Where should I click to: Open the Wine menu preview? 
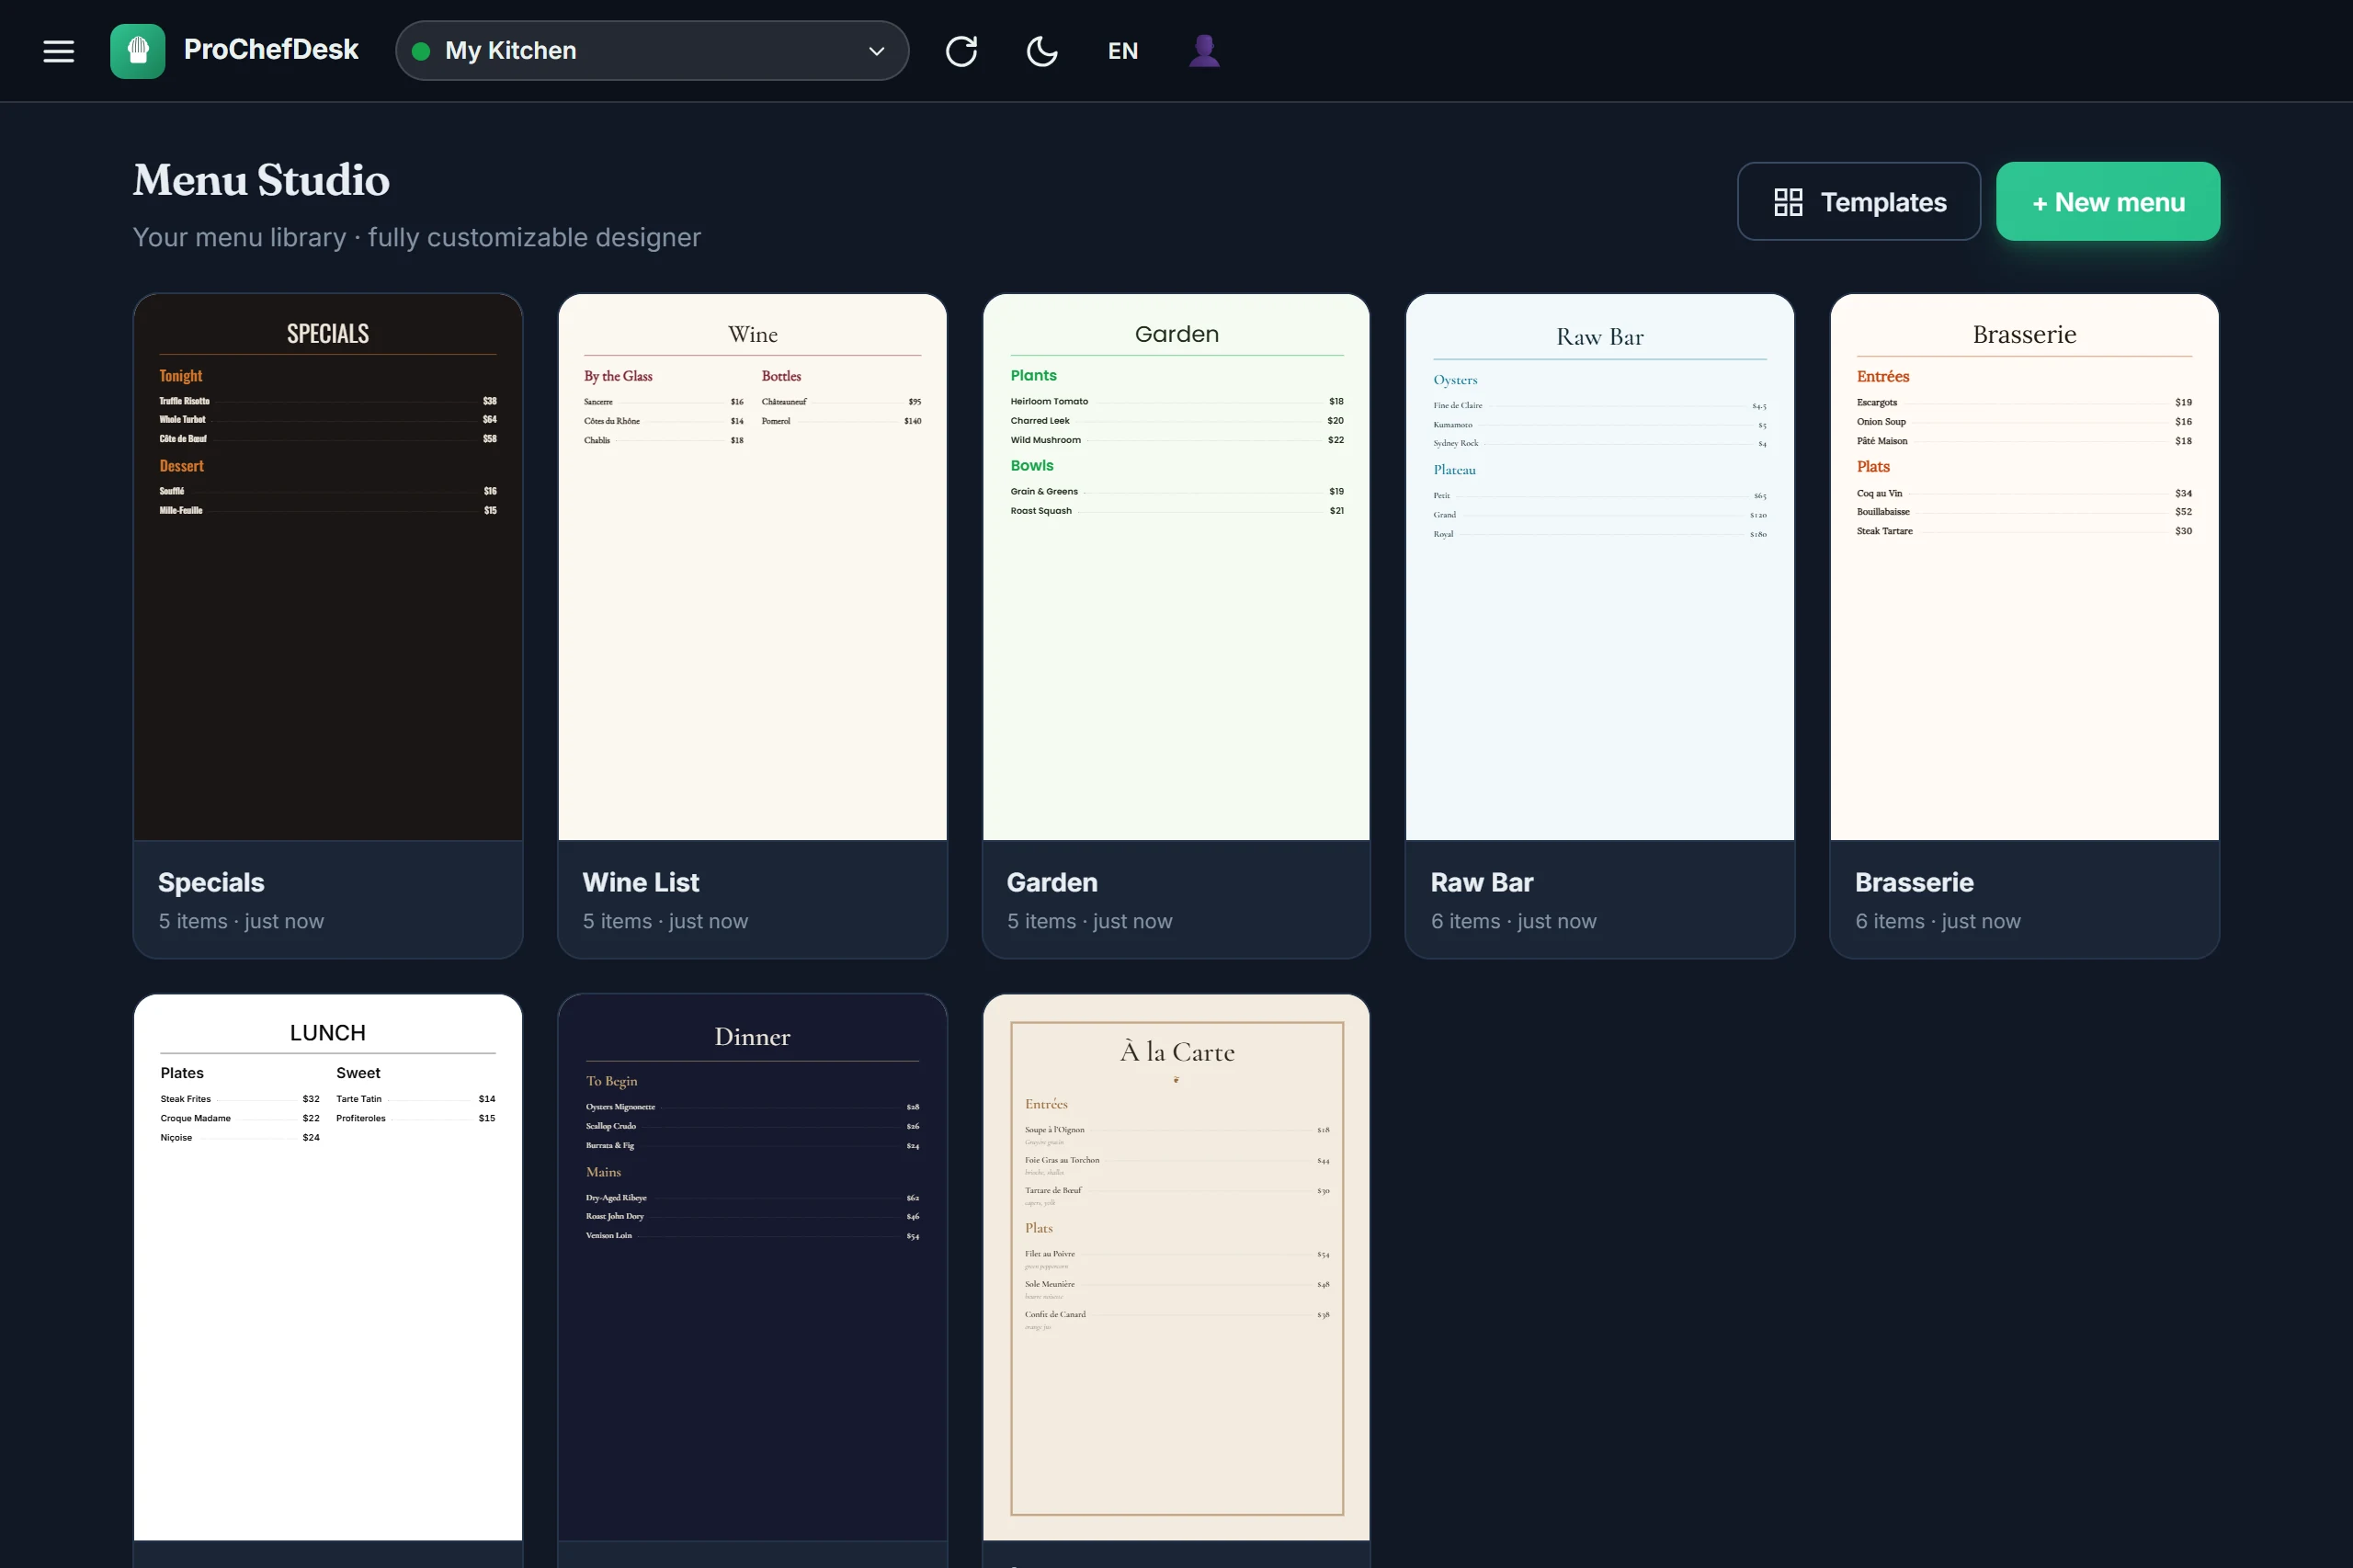pyautogui.click(x=752, y=567)
